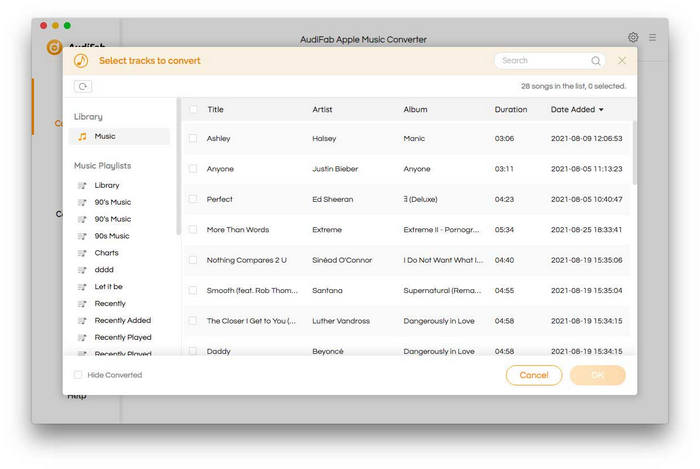Screen dimensions: 700x469
Task: Check the Ashley track checkbox
Action: (x=193, y=138)
